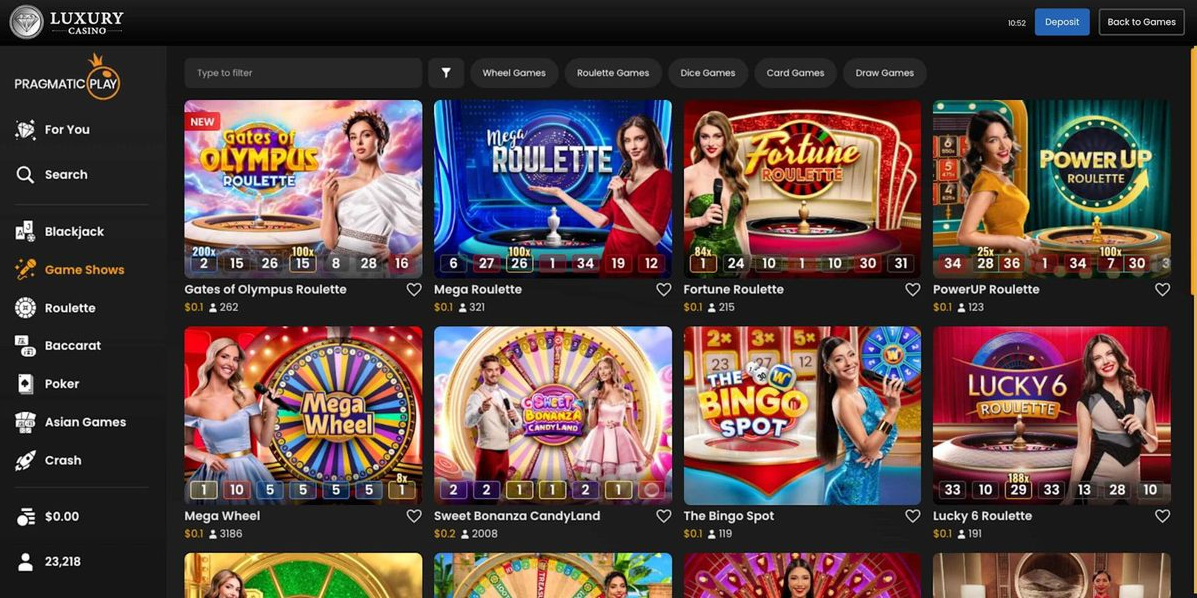1197x598 pixels.
Task: Click the Asian Games label in sidebar
Action: click(86, 422)
